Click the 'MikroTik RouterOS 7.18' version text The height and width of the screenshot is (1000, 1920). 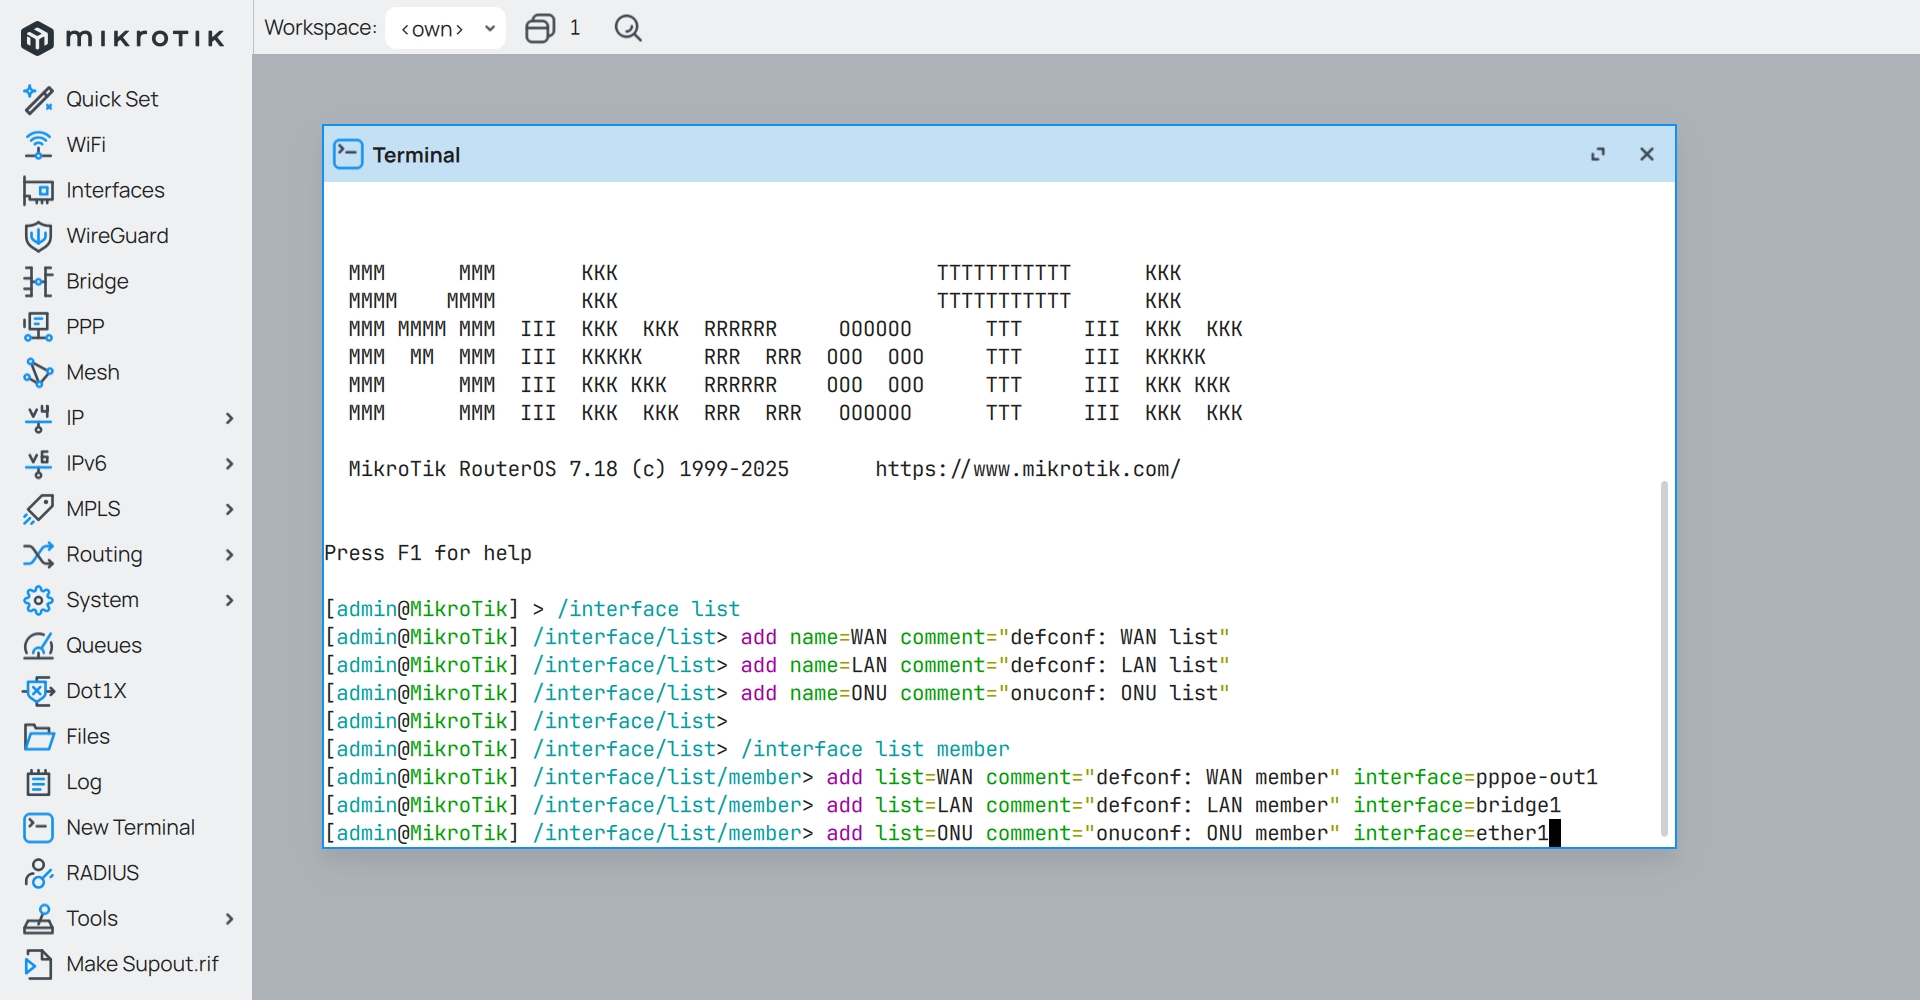(x=483, y=469)
